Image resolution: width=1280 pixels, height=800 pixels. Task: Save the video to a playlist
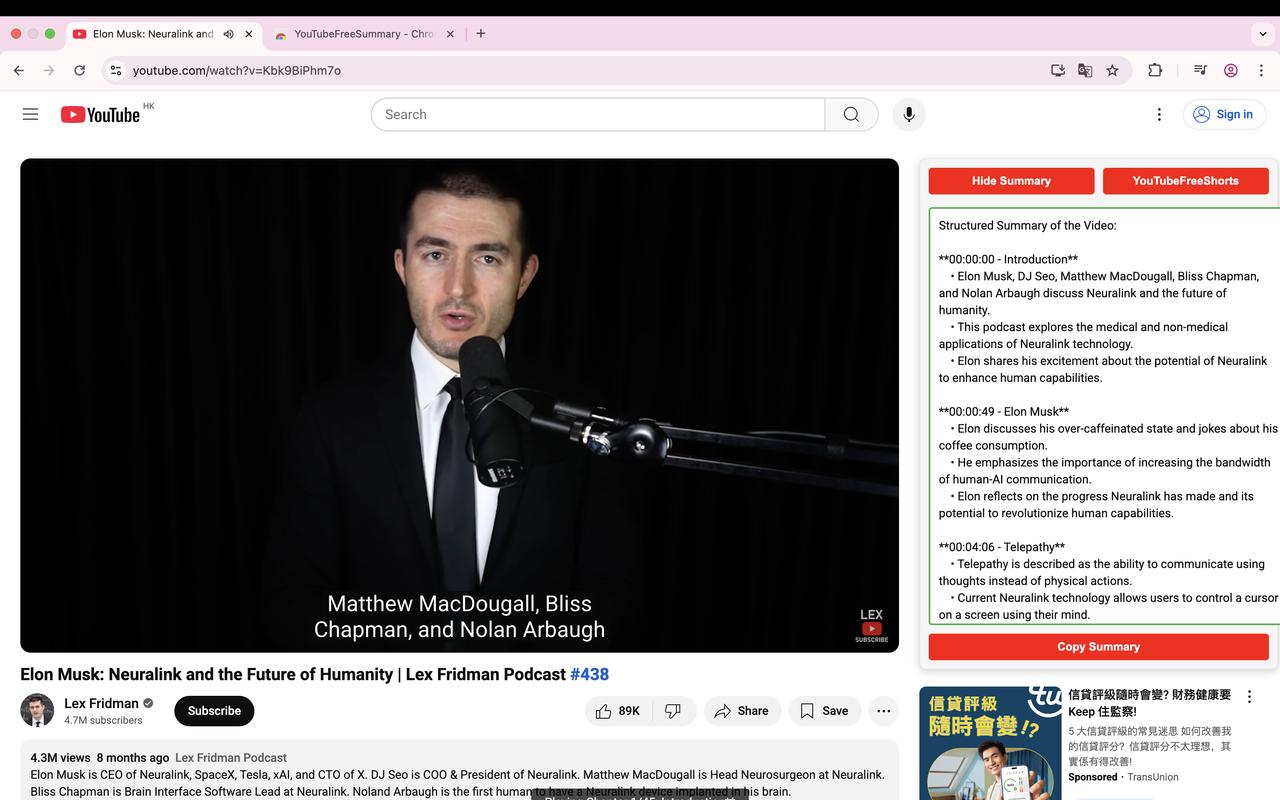coord(825,711)
